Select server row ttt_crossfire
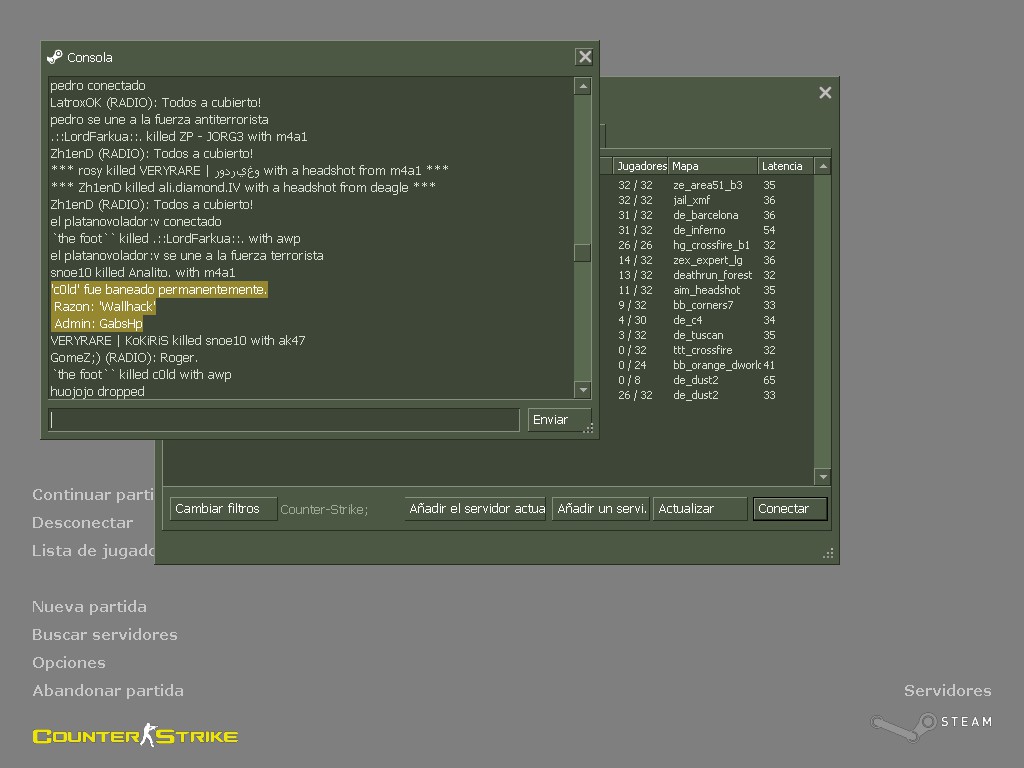Screen dimensions: 1024x768 (x=707, y=351)
